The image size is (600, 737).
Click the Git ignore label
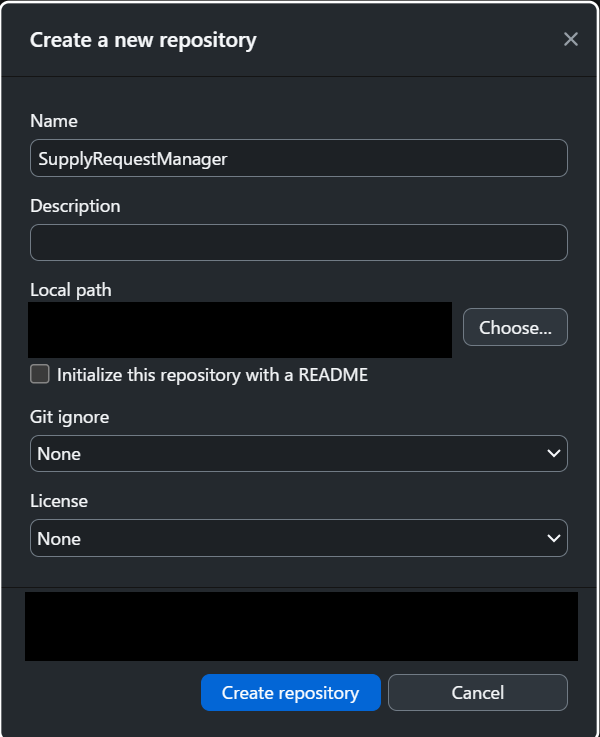(x=70, y=416)
